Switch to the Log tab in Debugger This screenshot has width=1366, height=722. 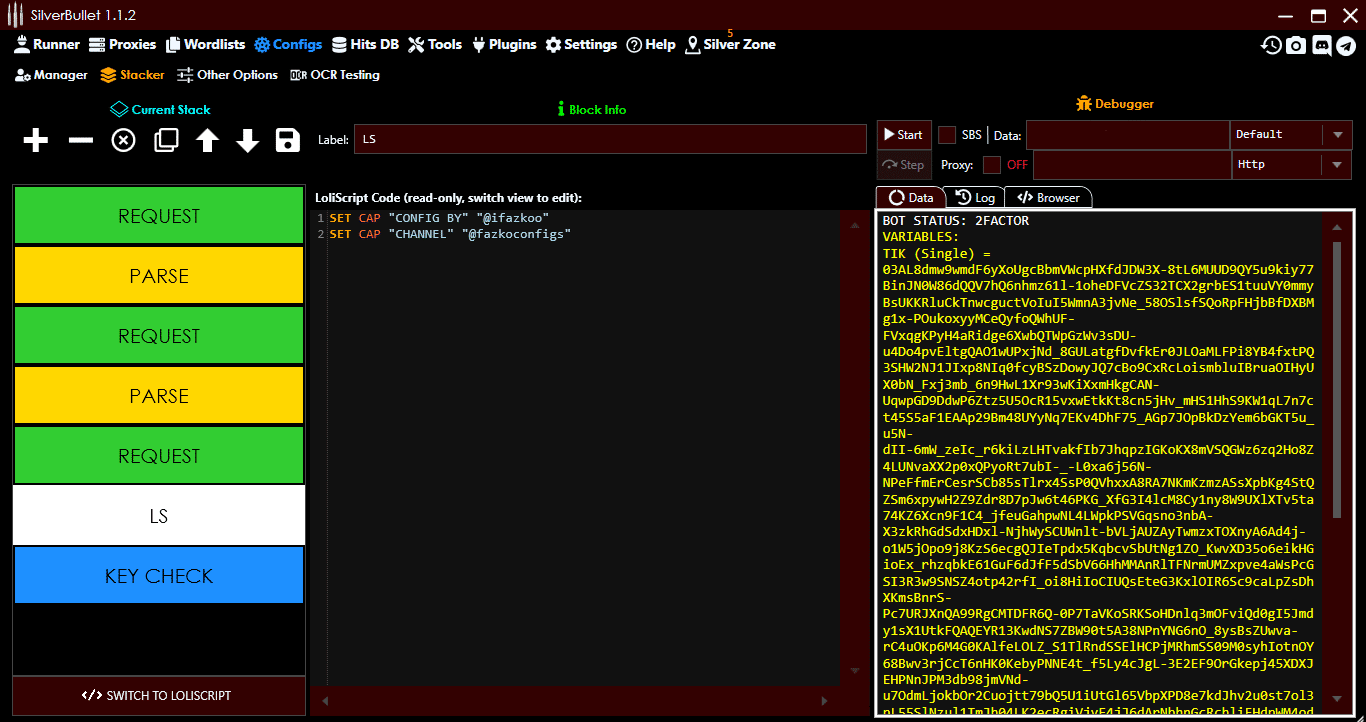click(x=975, y=197)
